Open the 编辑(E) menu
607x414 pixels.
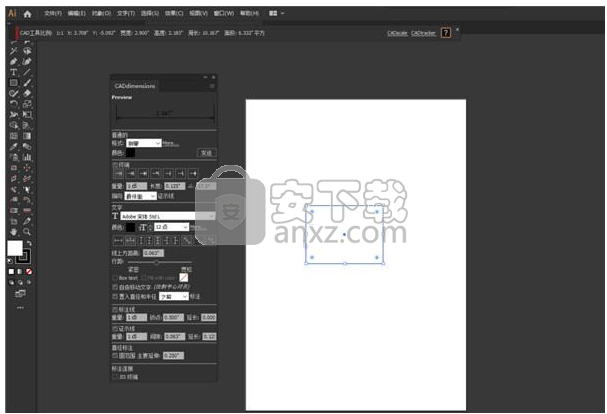[x=77, y=14]
